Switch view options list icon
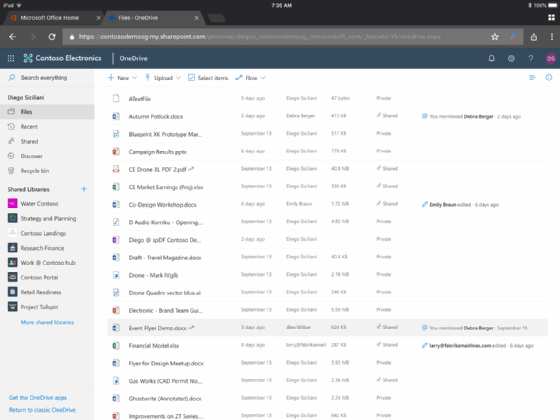Image resolution: width=560 pixels, height=420 pixels. coord(532,78)
